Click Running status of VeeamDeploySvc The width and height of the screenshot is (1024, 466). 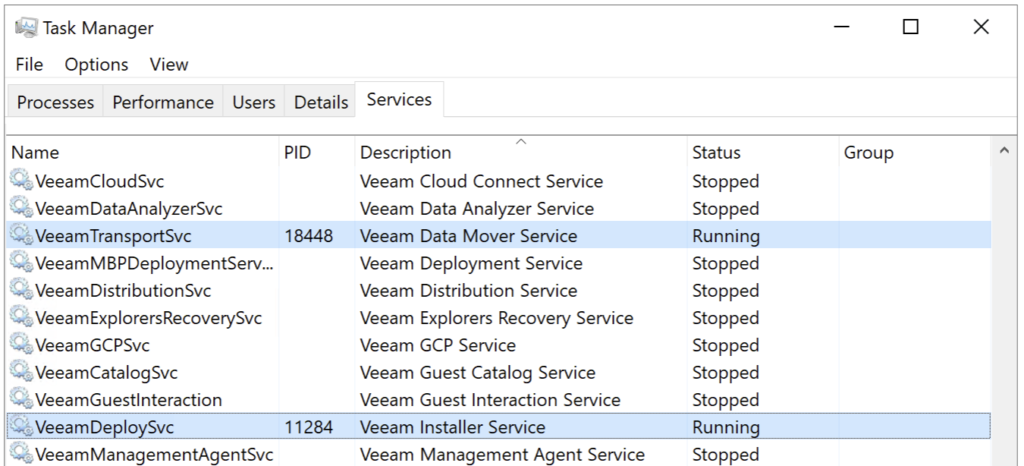tap(726, 427)
